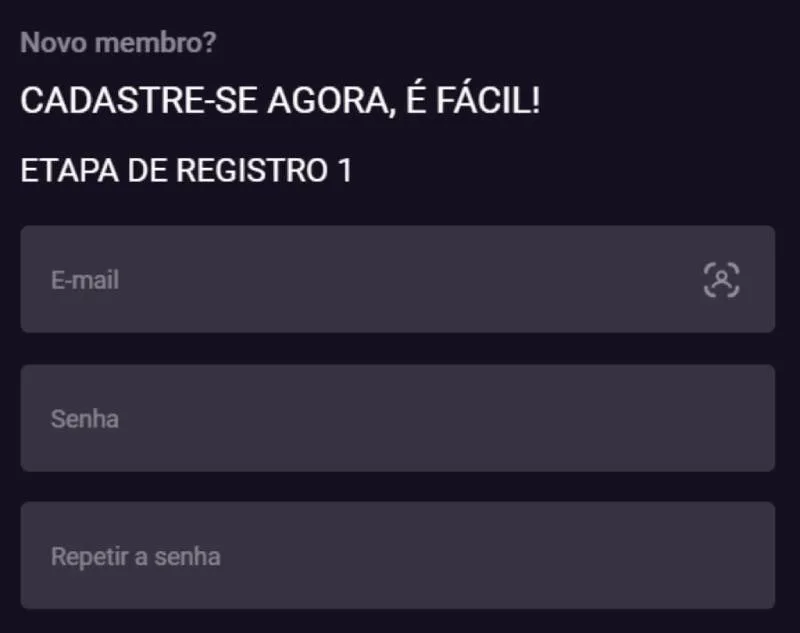Click the E-mail input field

pyautogui.click(x=350, y=280)
